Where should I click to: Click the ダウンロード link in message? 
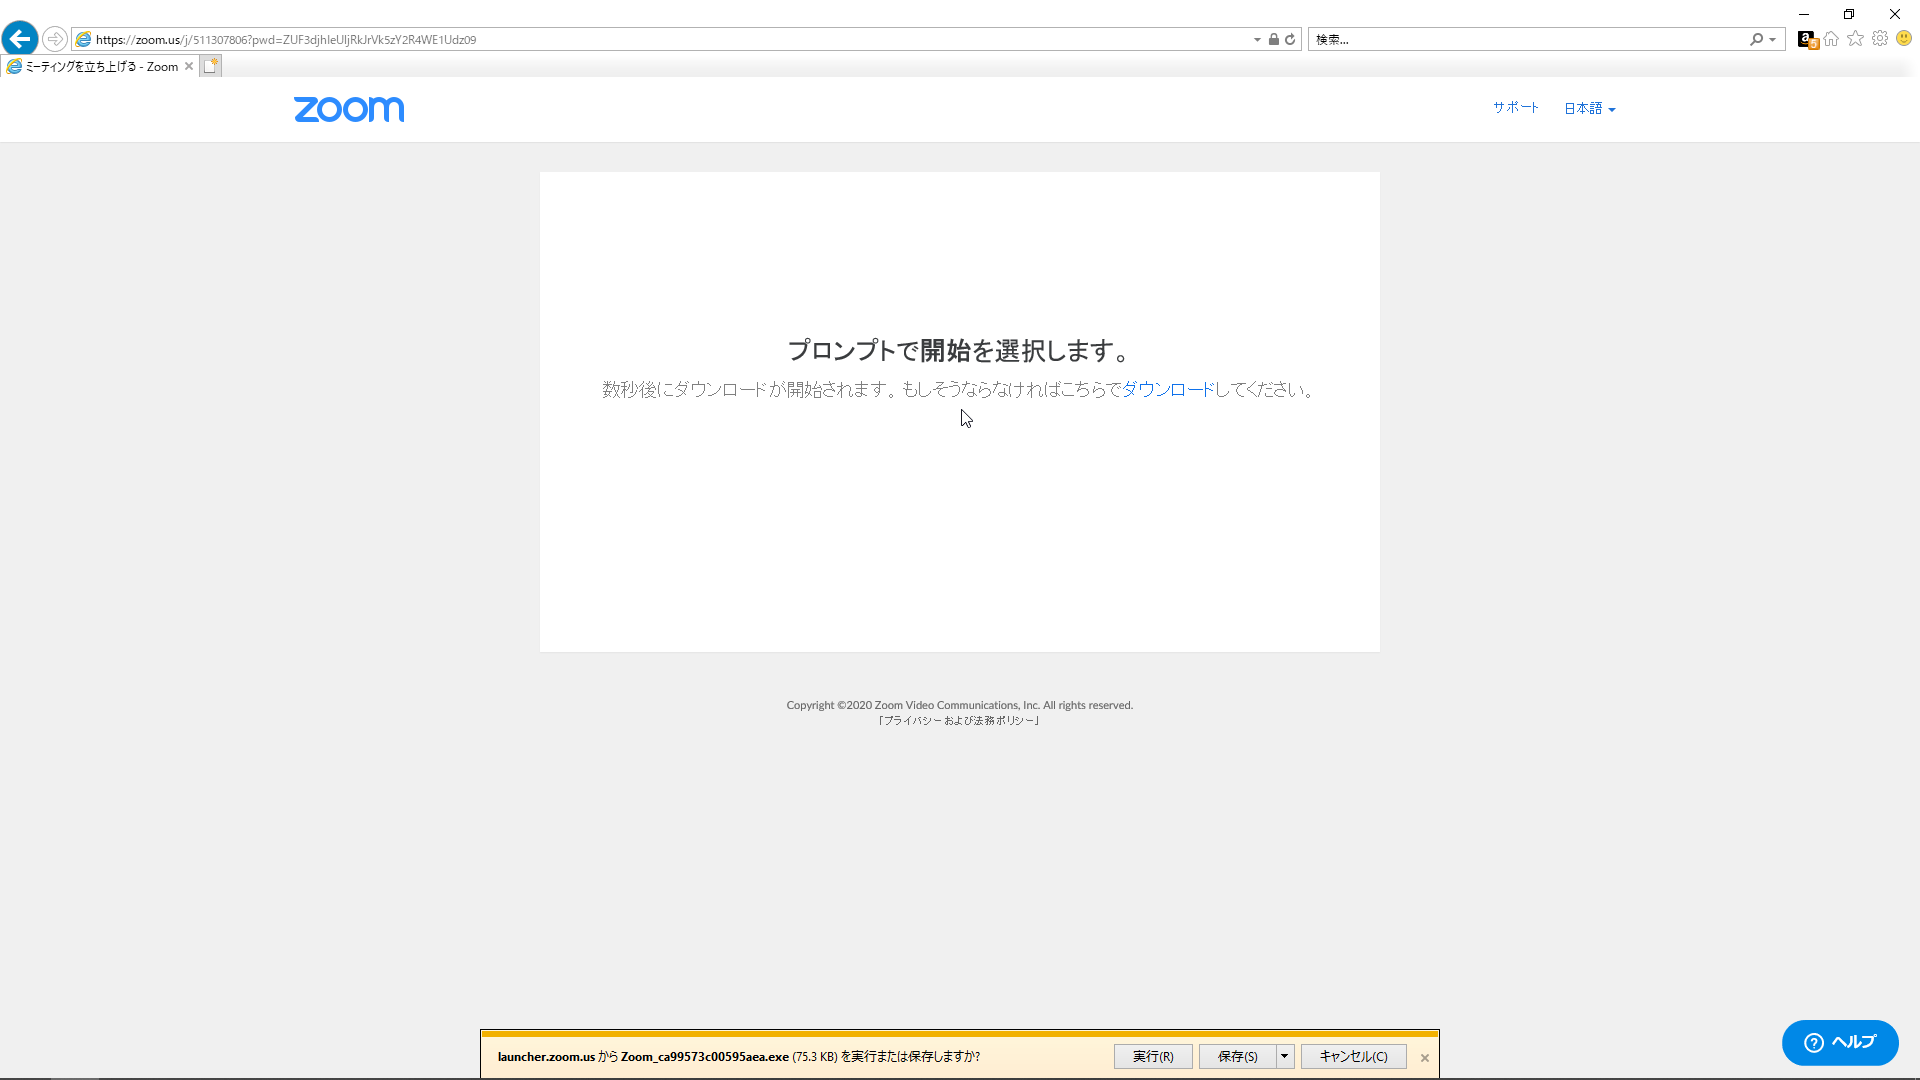1168,389
